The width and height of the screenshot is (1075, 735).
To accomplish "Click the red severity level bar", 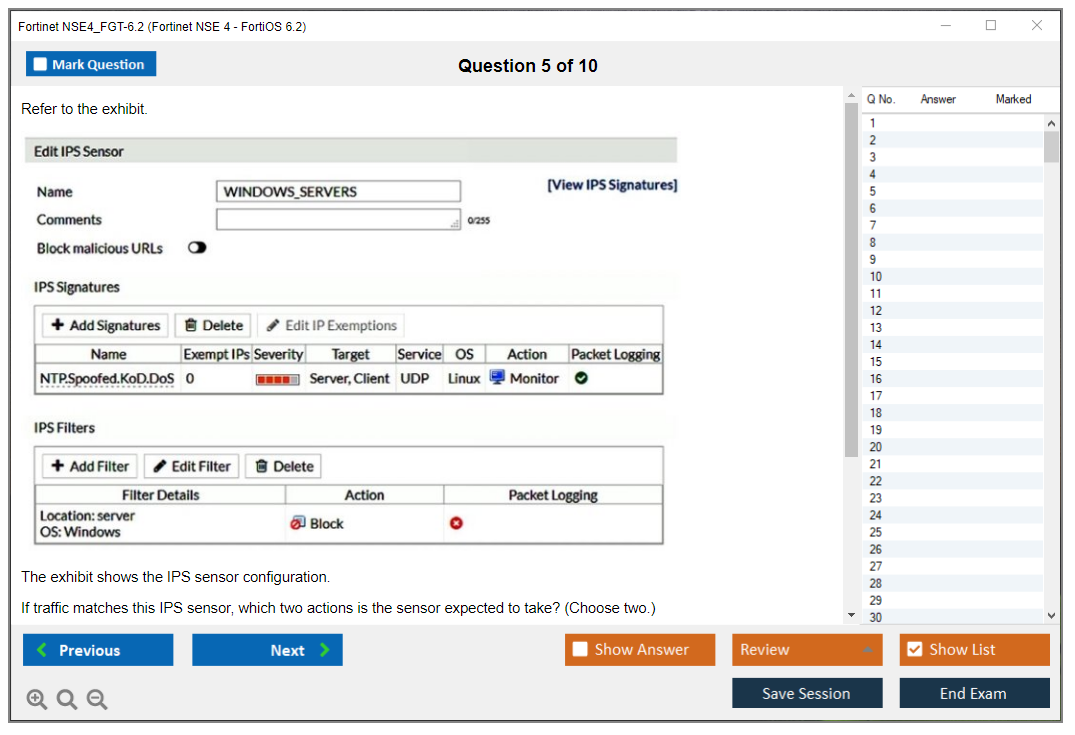I will (x=277, y=380).
